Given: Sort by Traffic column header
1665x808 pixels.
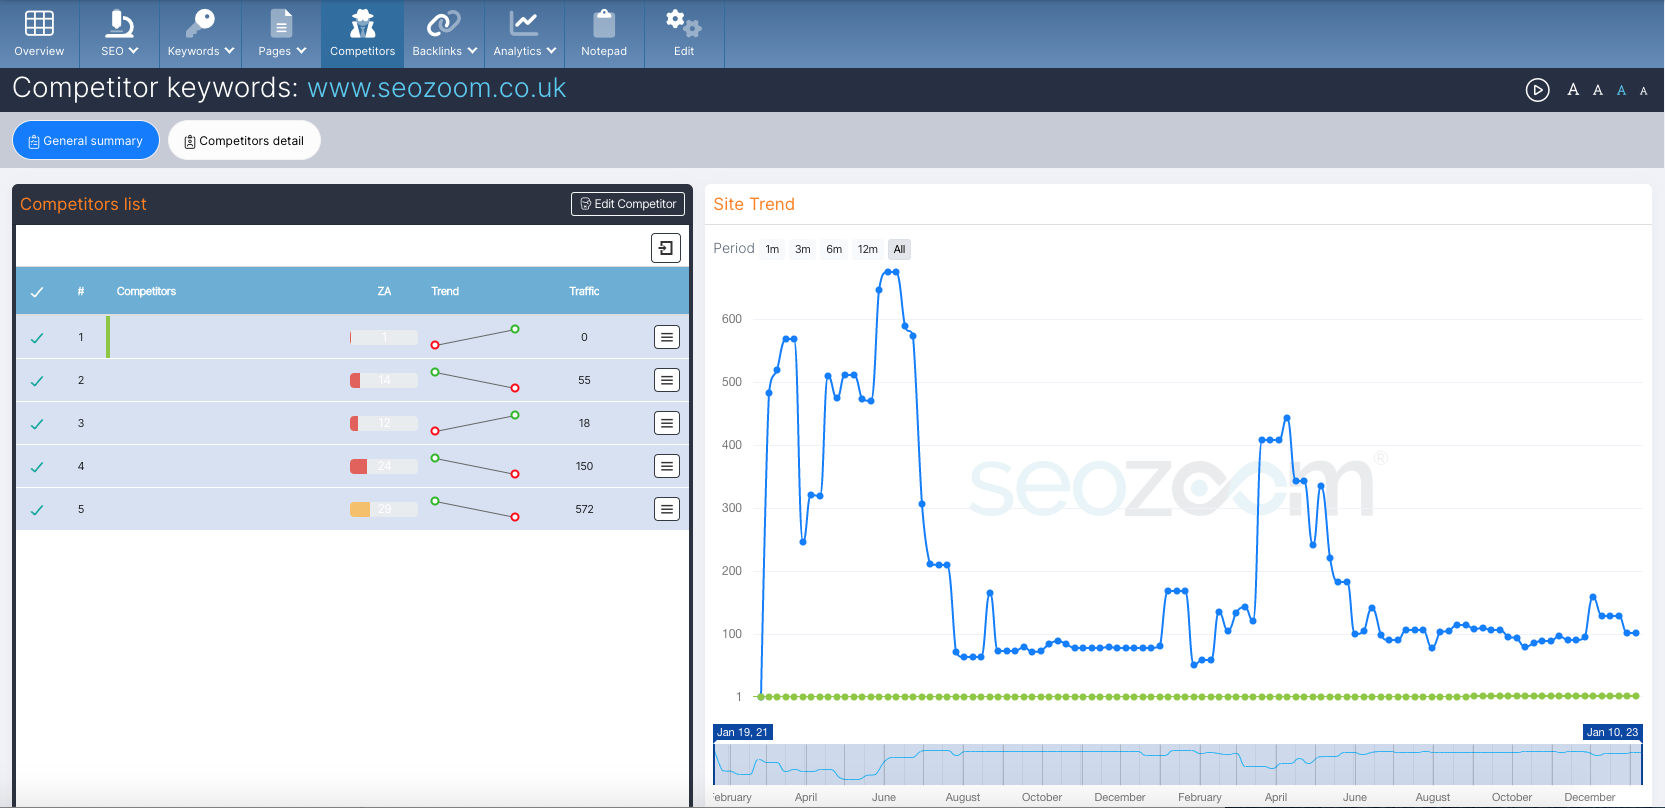Looking at the screenshot, I should pos(584,291).
